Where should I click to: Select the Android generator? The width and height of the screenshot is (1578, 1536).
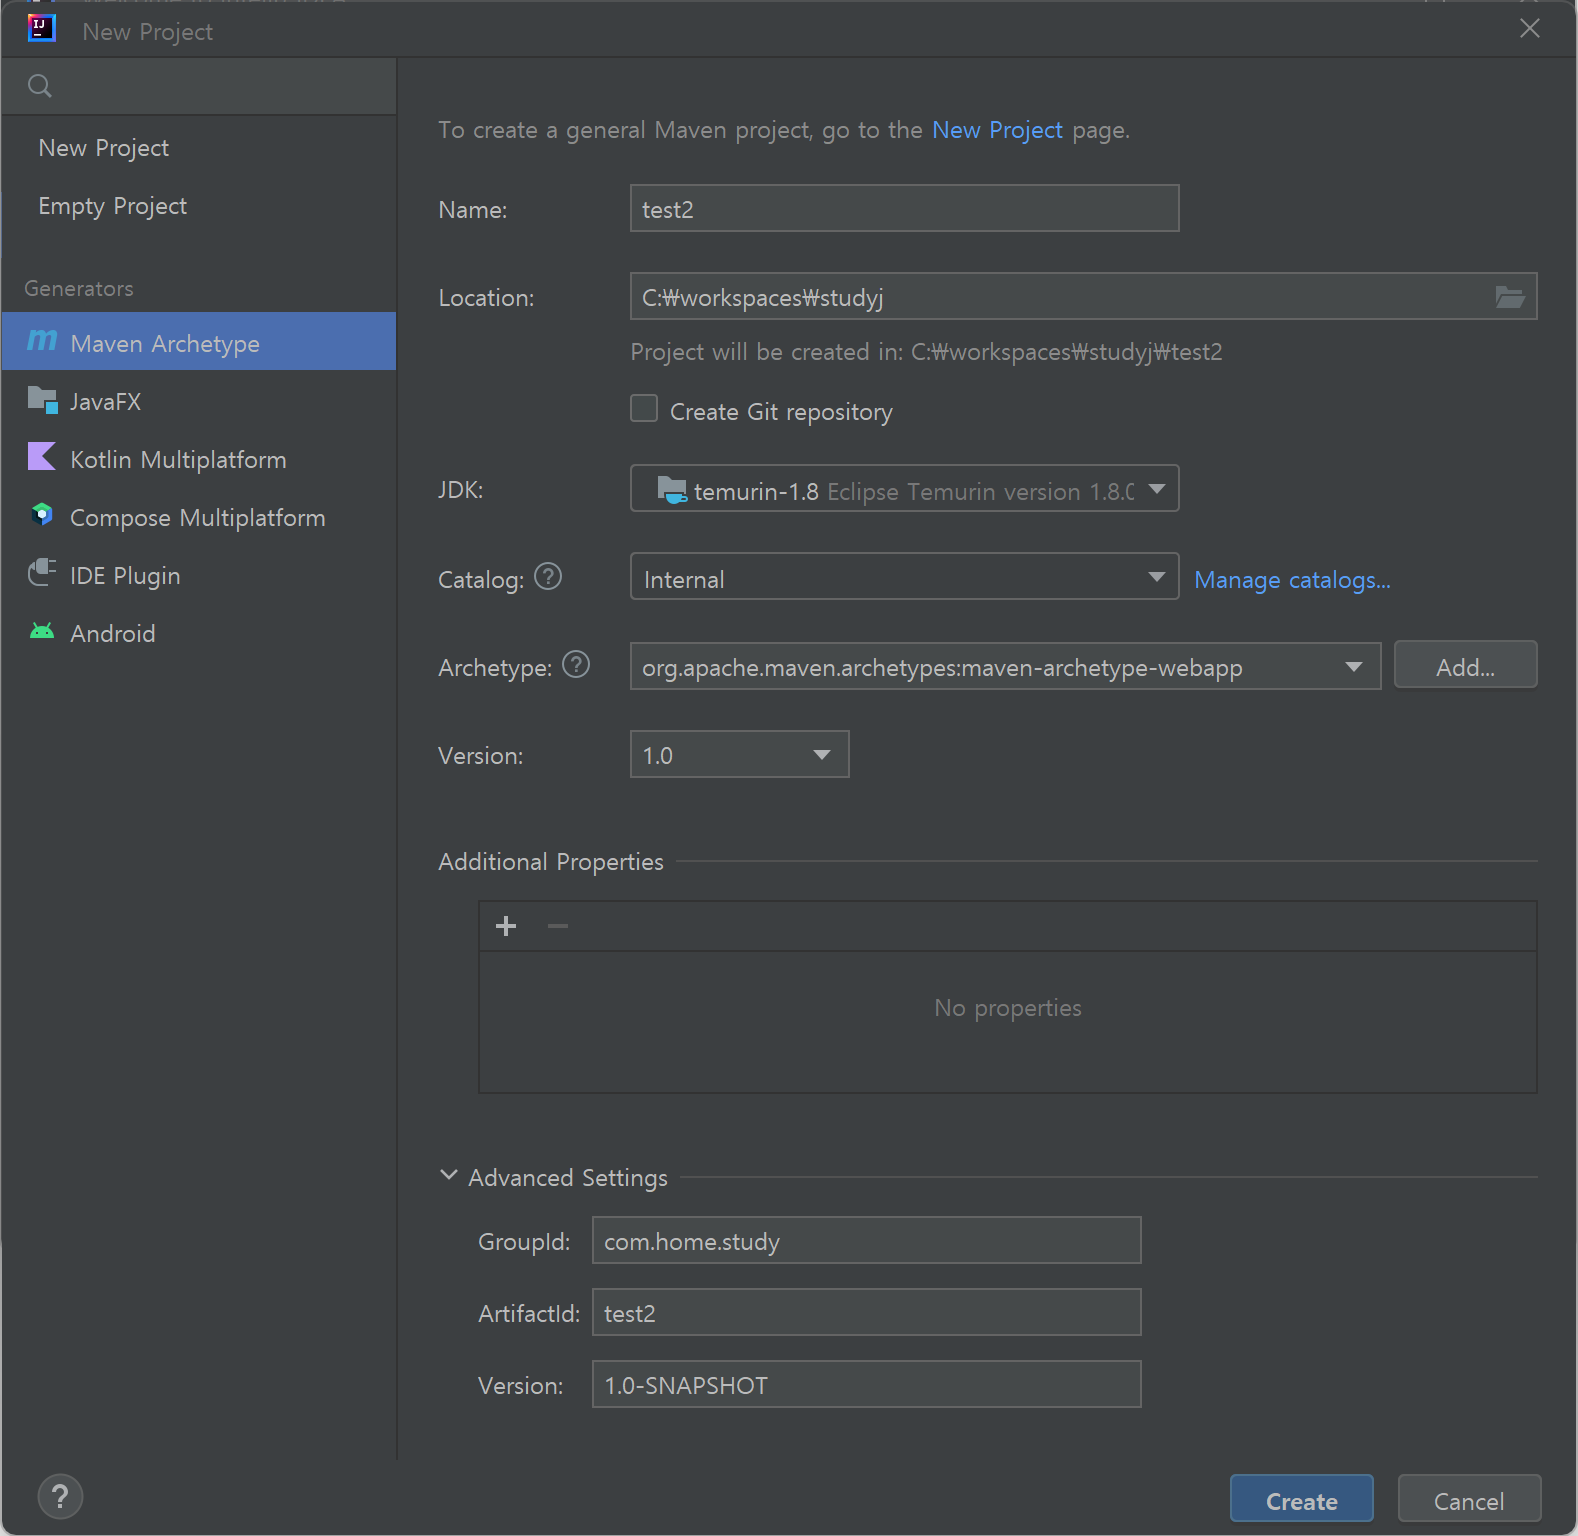point(199,632)
